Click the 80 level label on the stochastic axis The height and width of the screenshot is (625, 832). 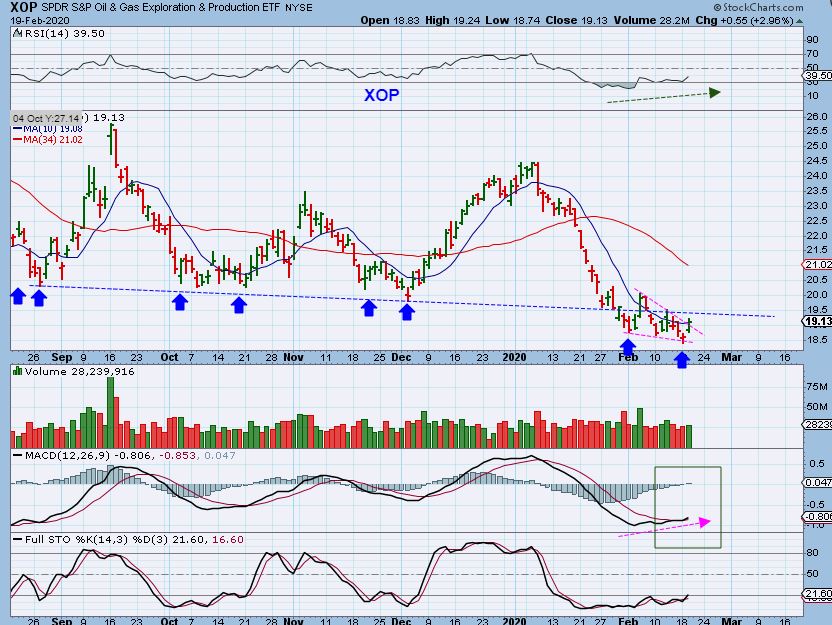812,552
